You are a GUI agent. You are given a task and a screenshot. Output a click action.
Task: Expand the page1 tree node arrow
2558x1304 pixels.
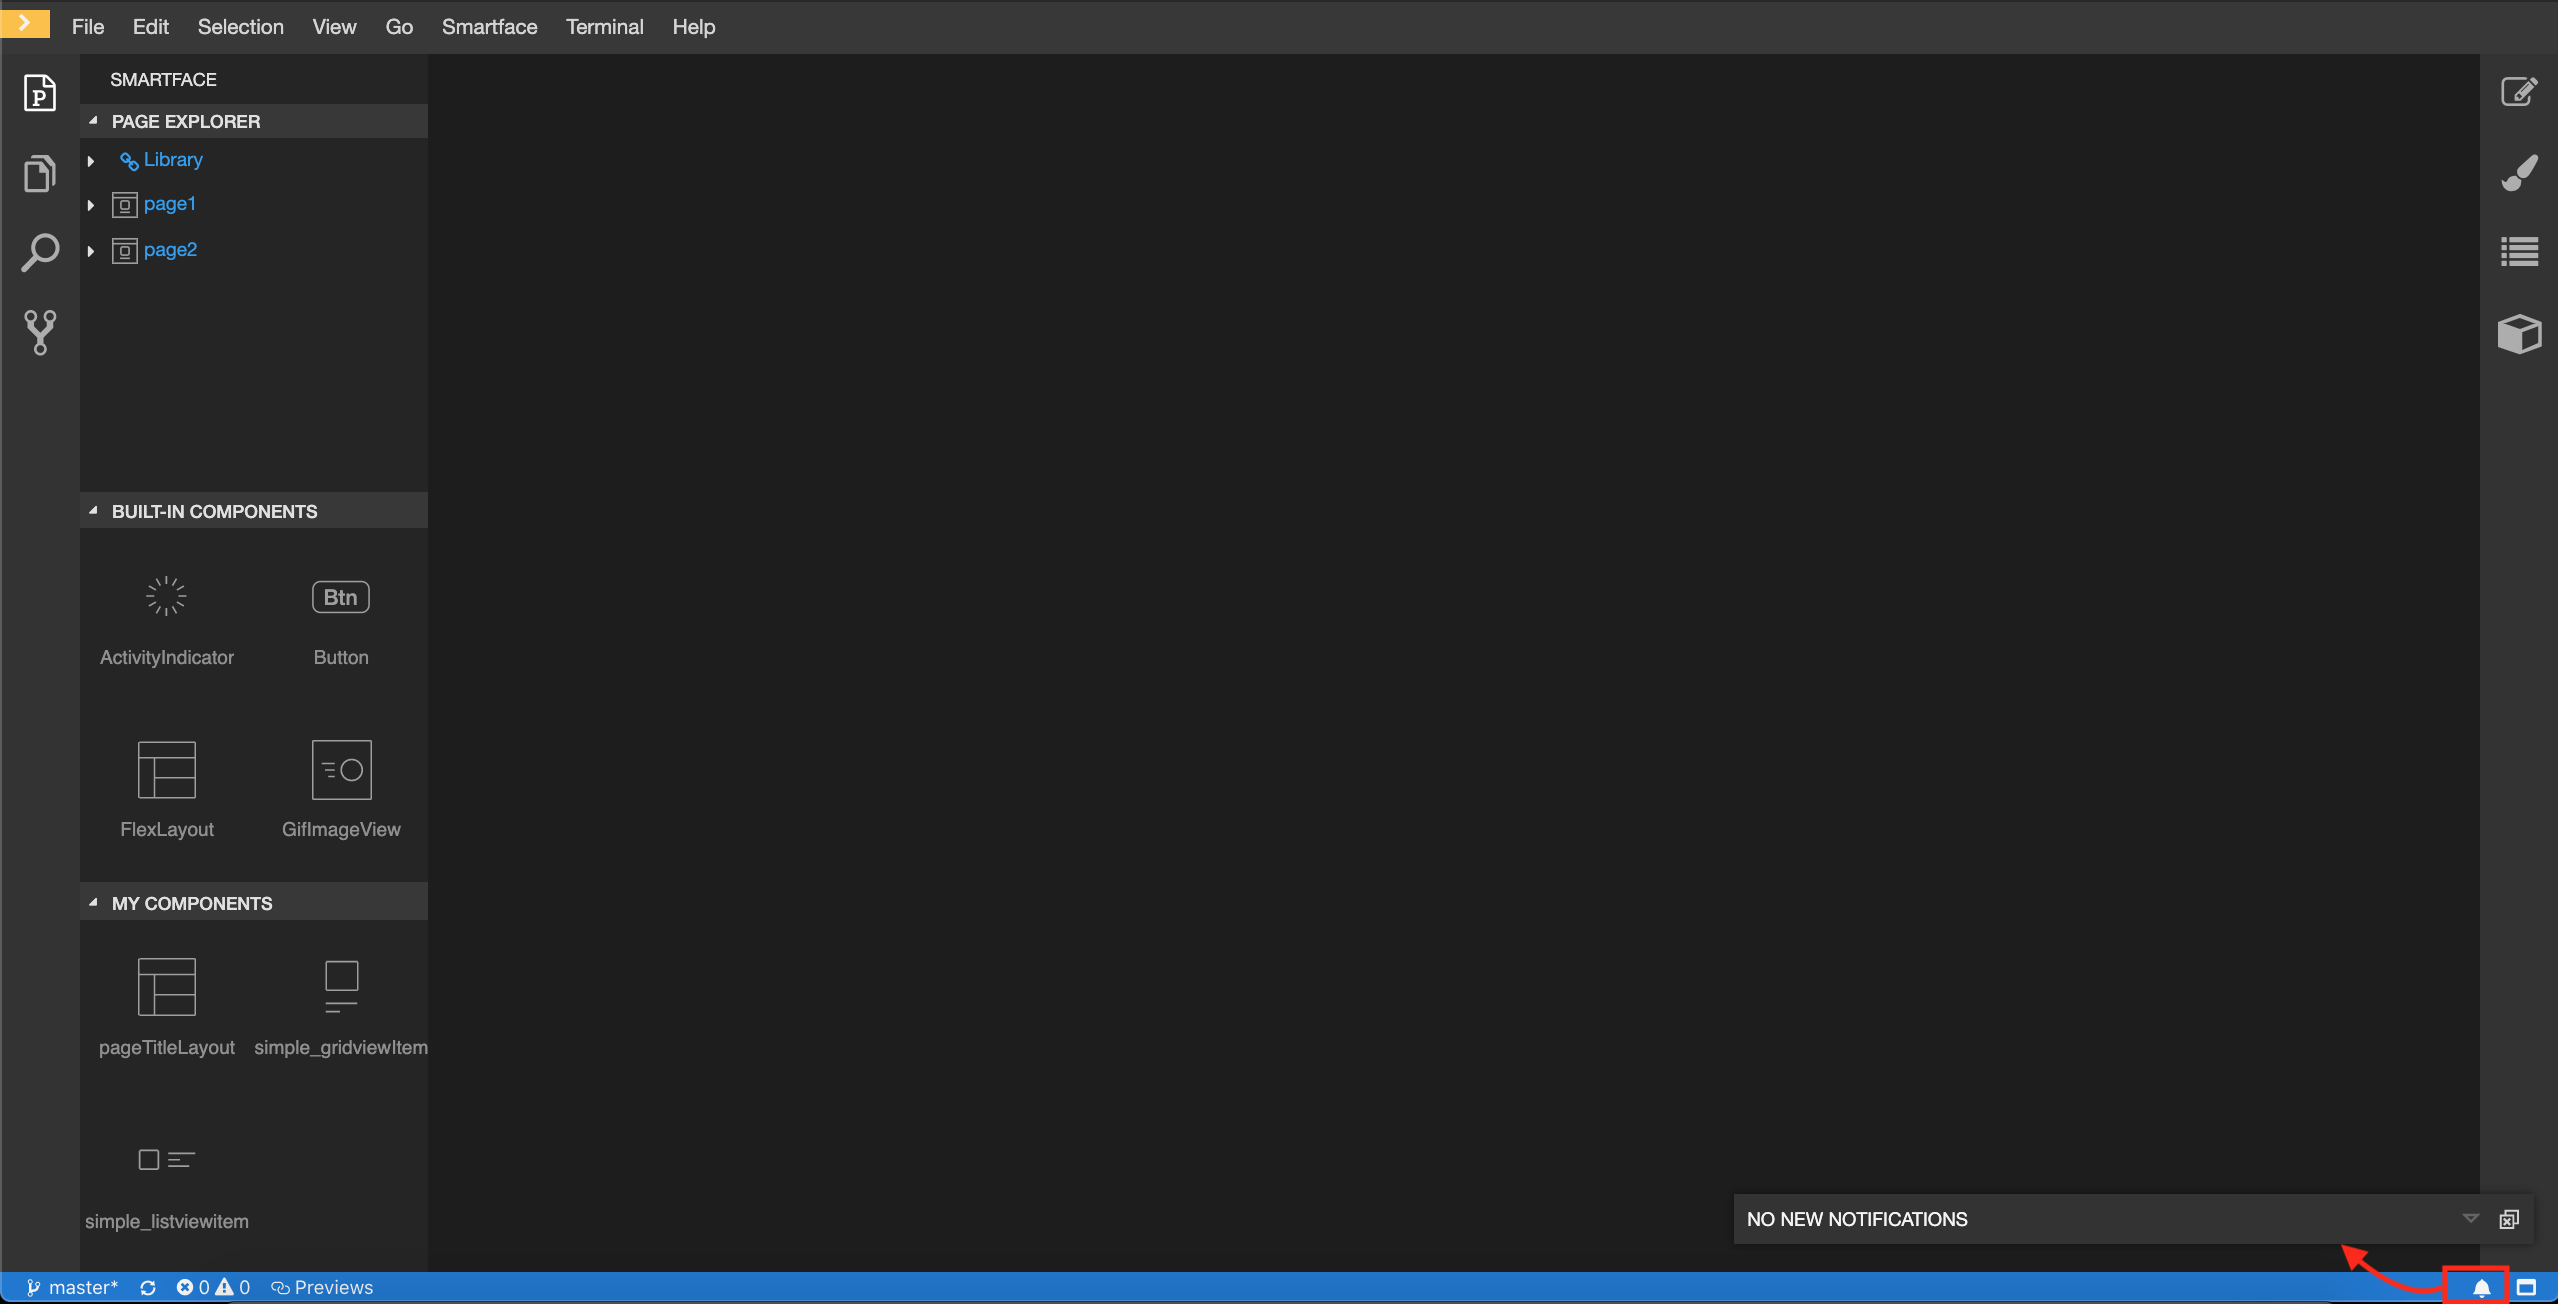pyautogui.click(x=91, y=205)
